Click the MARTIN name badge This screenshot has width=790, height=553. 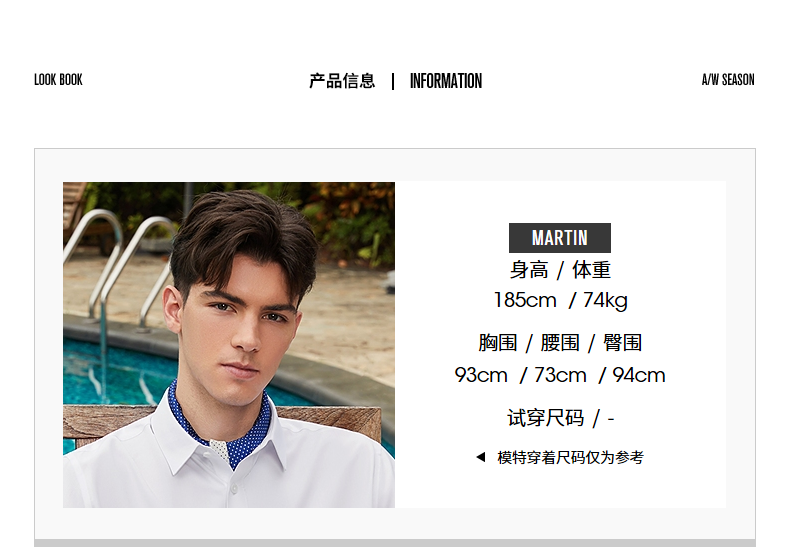pos(560,238)
